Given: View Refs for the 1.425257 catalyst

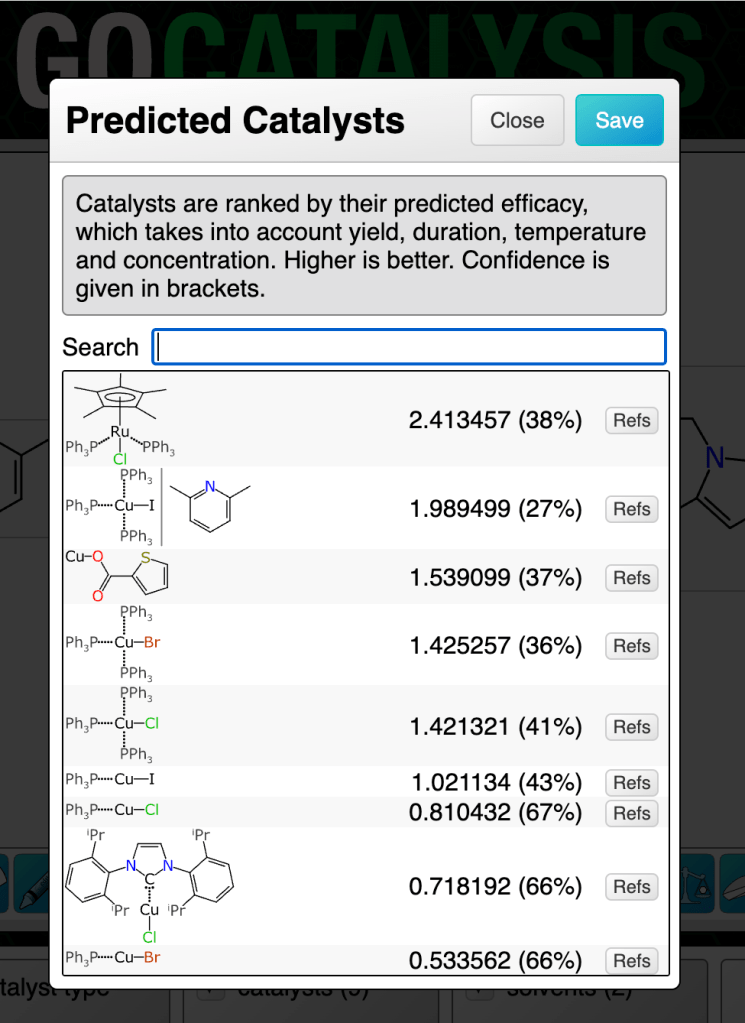Looking at the screenshot, I should pyautogui.click(x=632, y=646).
